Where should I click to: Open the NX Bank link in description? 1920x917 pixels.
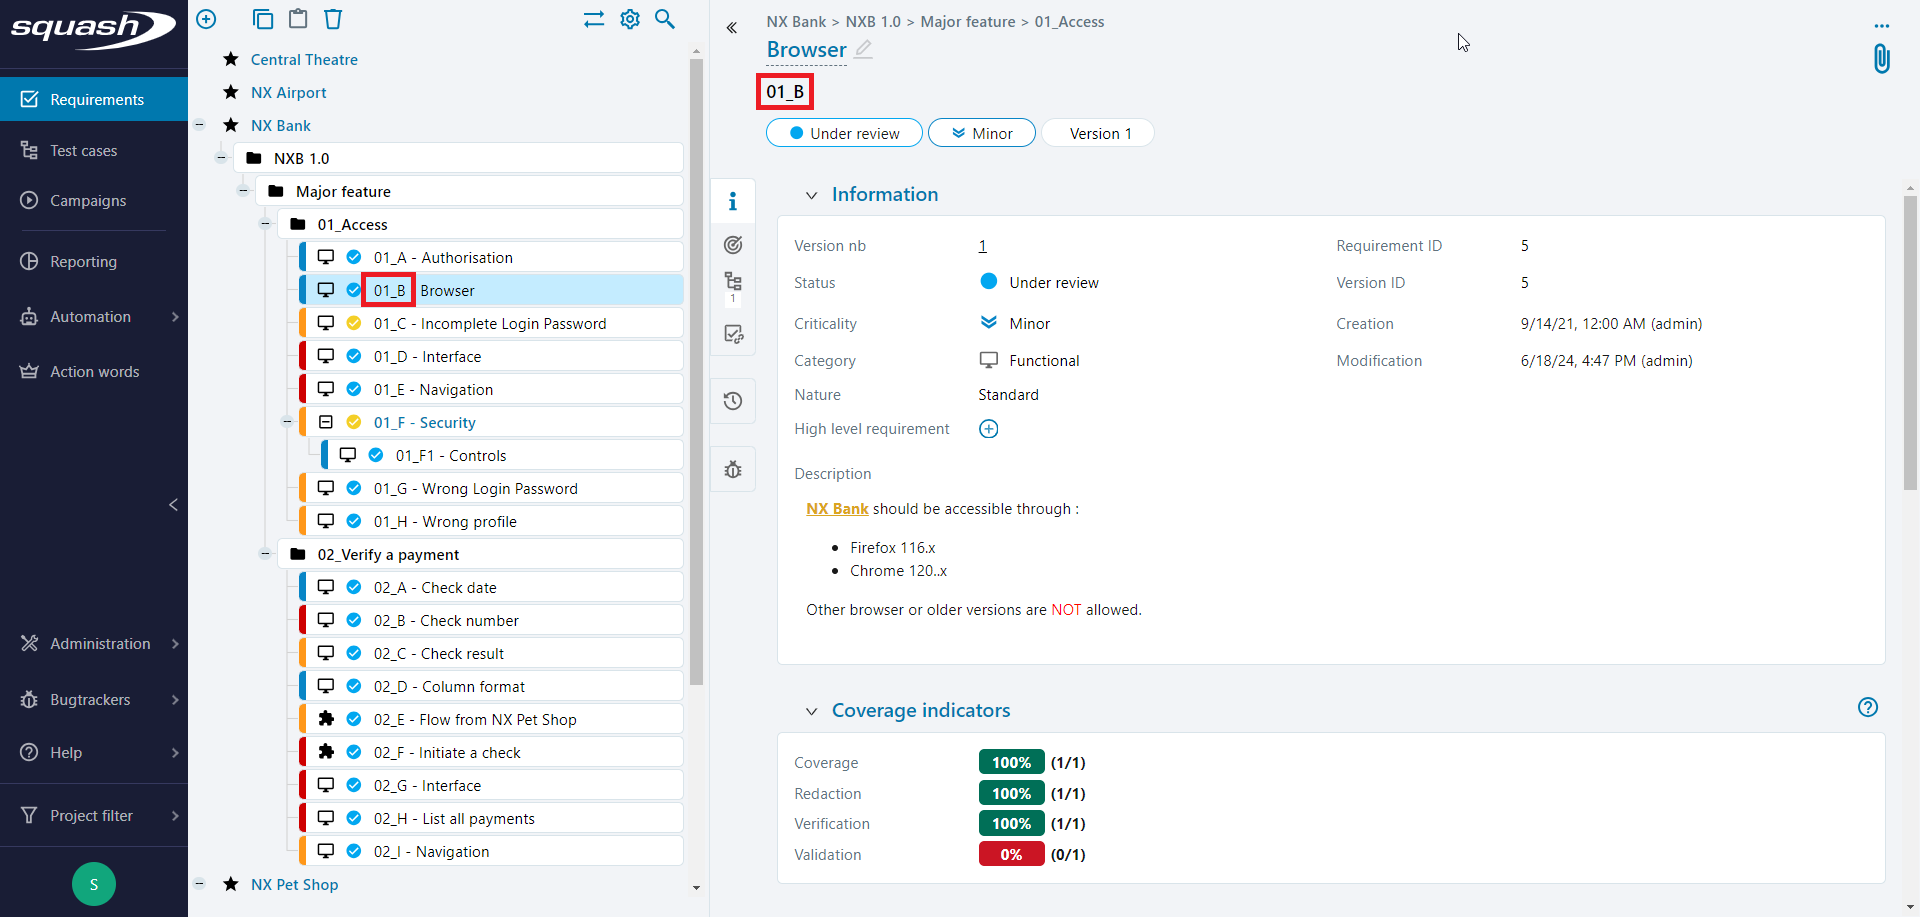point(837,509)
